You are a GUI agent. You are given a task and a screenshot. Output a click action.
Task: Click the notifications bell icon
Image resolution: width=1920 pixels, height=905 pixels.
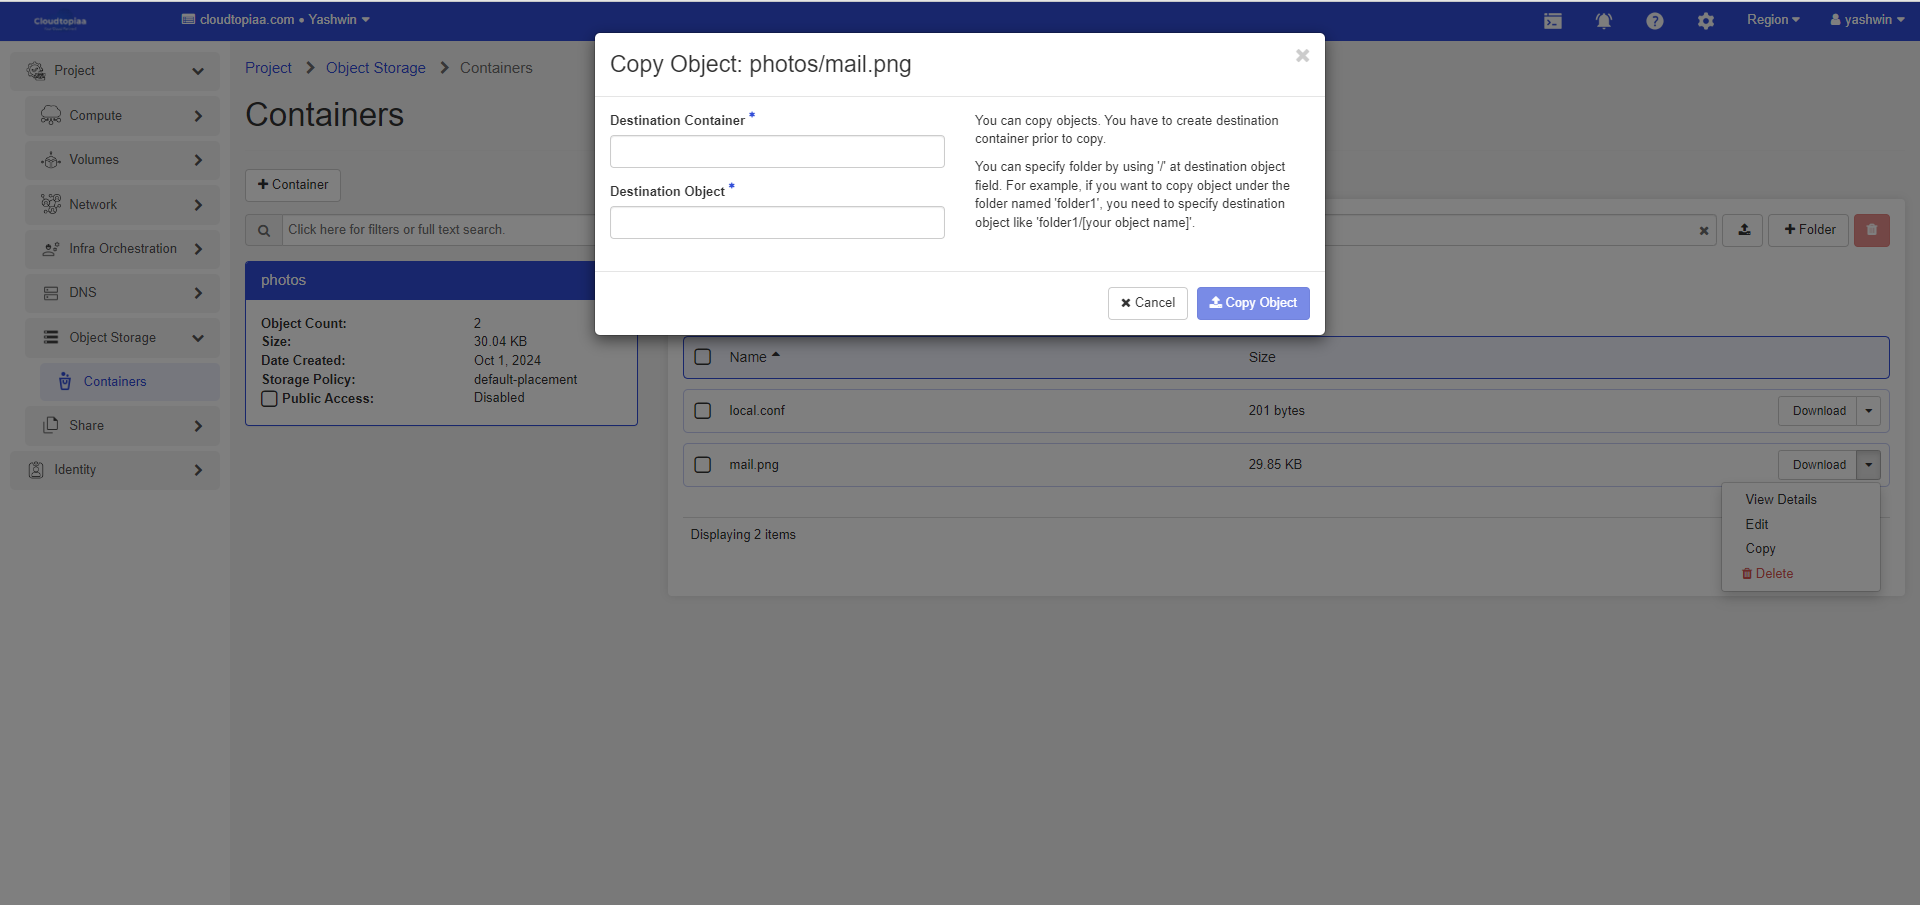pos(1603,21)
